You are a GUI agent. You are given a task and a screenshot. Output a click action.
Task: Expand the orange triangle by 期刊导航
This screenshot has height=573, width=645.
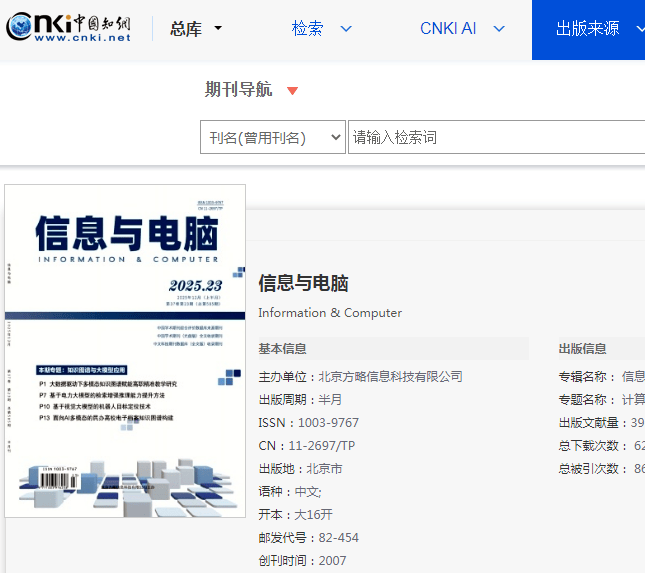pyautogui.click(x=292, y=91)
